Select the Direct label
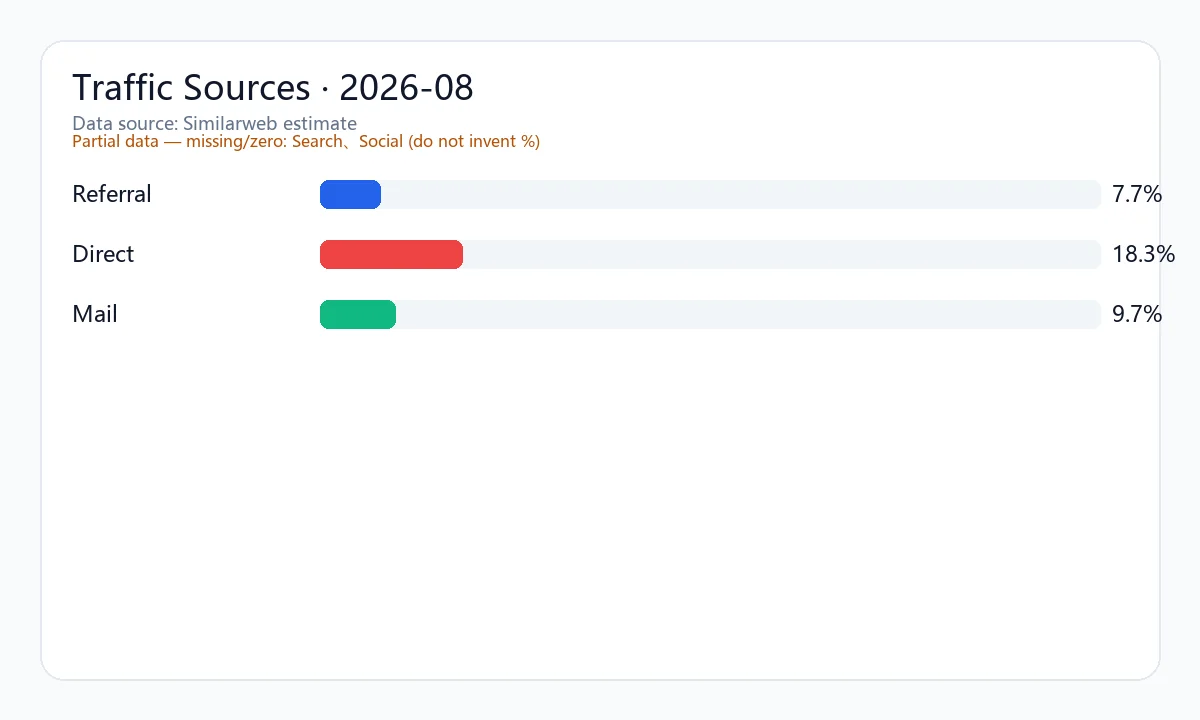The width and height of the screenshot is (1200, 720). click(x=103, y=254)
